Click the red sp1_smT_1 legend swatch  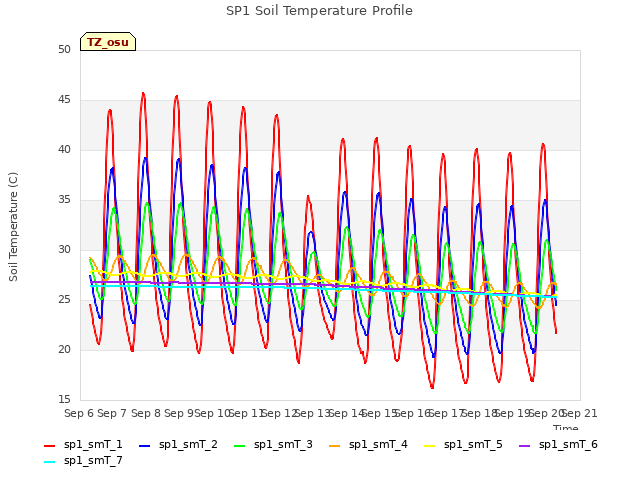pos(49,446)
